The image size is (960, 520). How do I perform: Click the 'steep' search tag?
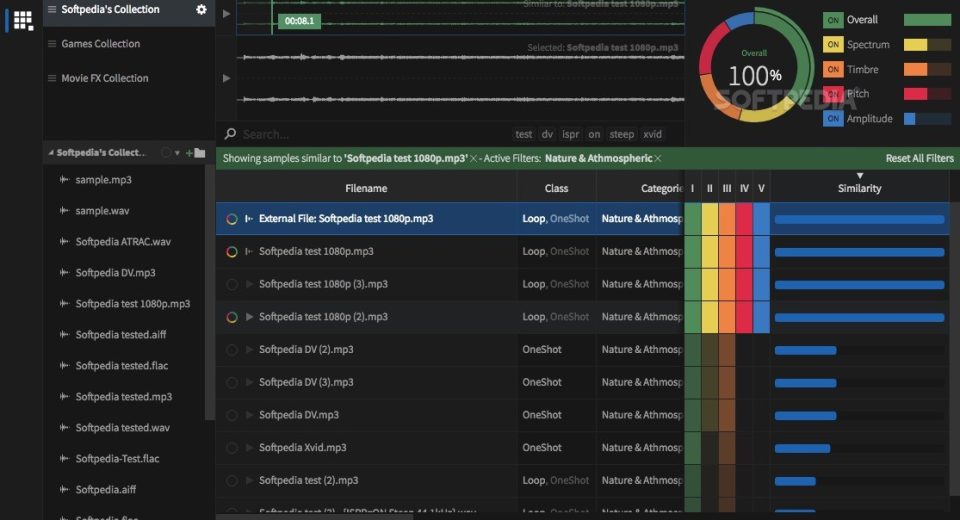point(621,134)
